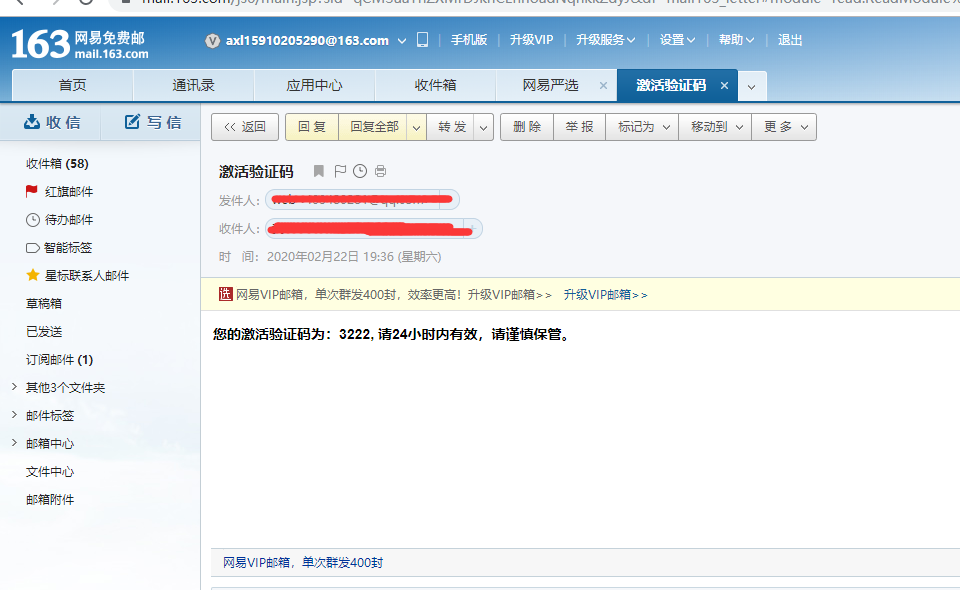Open 邮箱附件 in sidebar

point(50,500)
